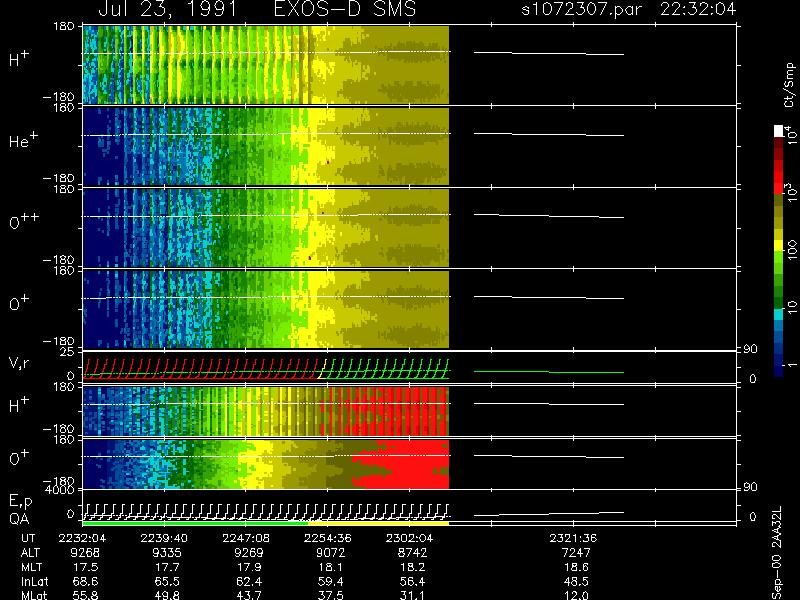800x600 pixels.
Task: Select the UT value "2247:08"
Action: pos(245,538)
